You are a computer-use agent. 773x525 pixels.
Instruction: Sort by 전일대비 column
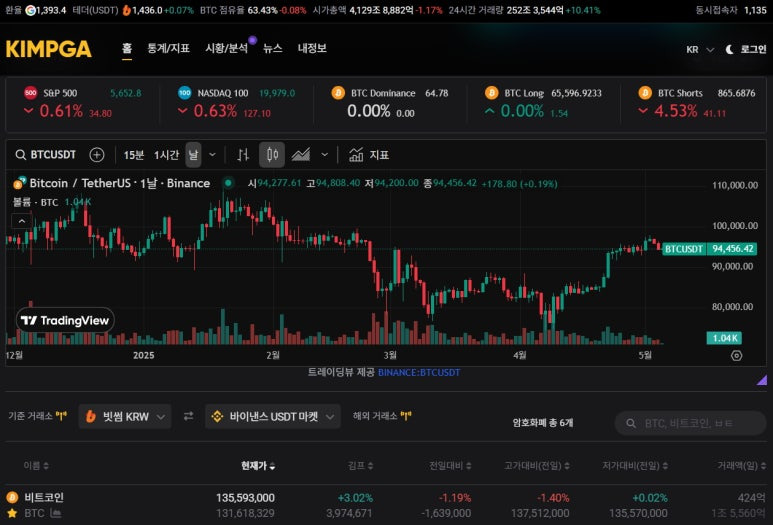point(450,465)
